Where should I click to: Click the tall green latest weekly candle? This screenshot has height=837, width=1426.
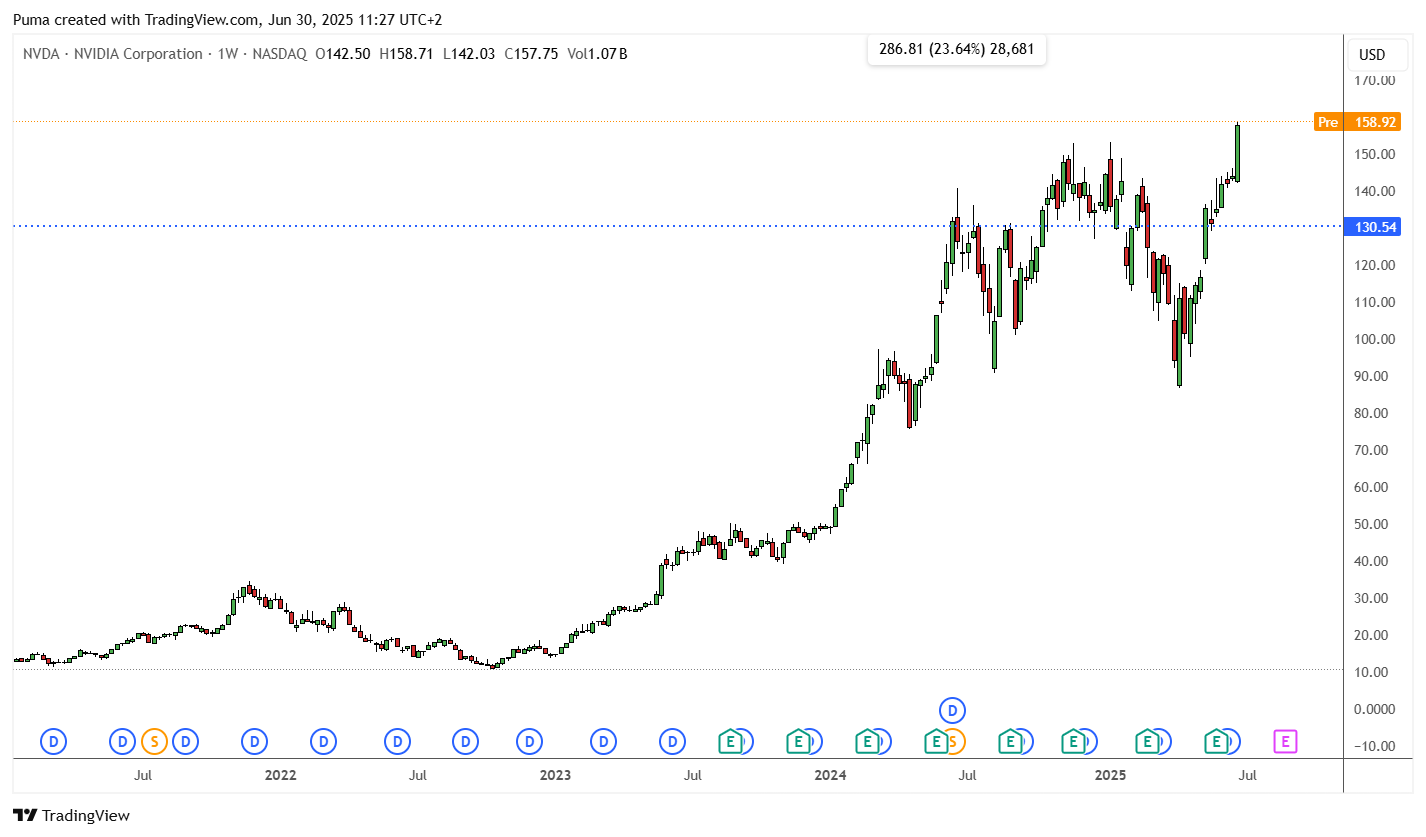tap(1238, 153)
